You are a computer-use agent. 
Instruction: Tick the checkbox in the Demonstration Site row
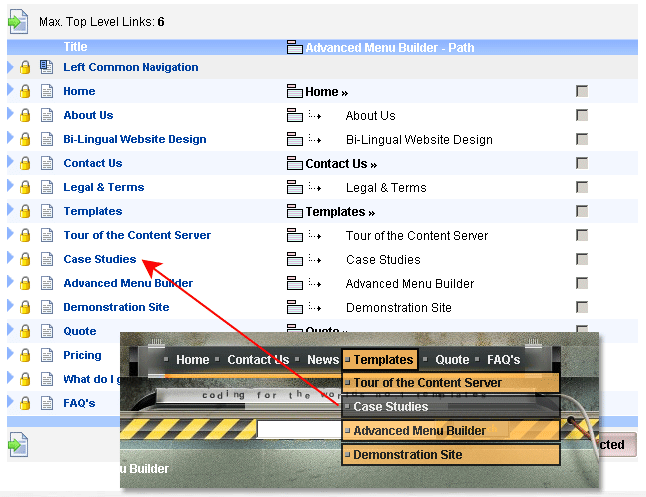pos(582,307)
